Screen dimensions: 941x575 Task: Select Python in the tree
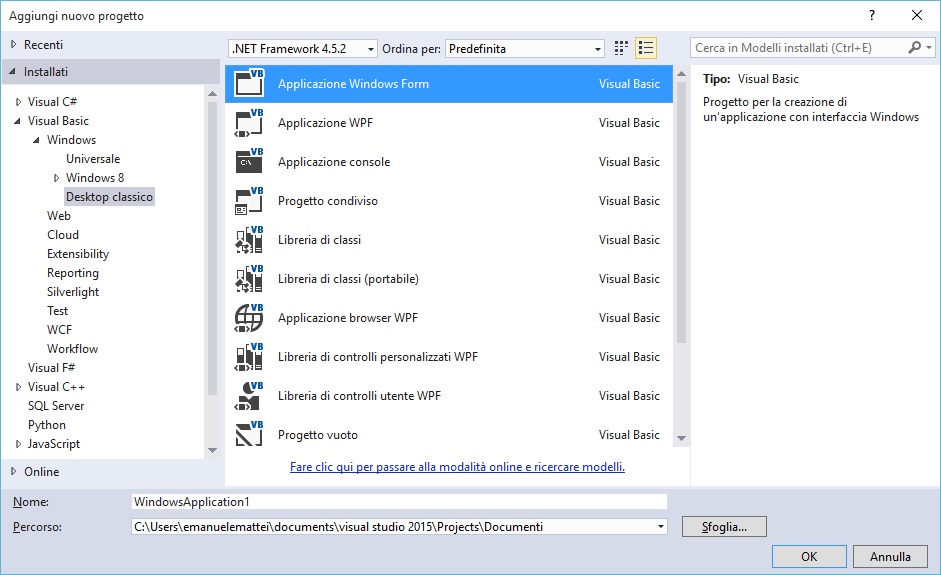click(x=47, y=425)
